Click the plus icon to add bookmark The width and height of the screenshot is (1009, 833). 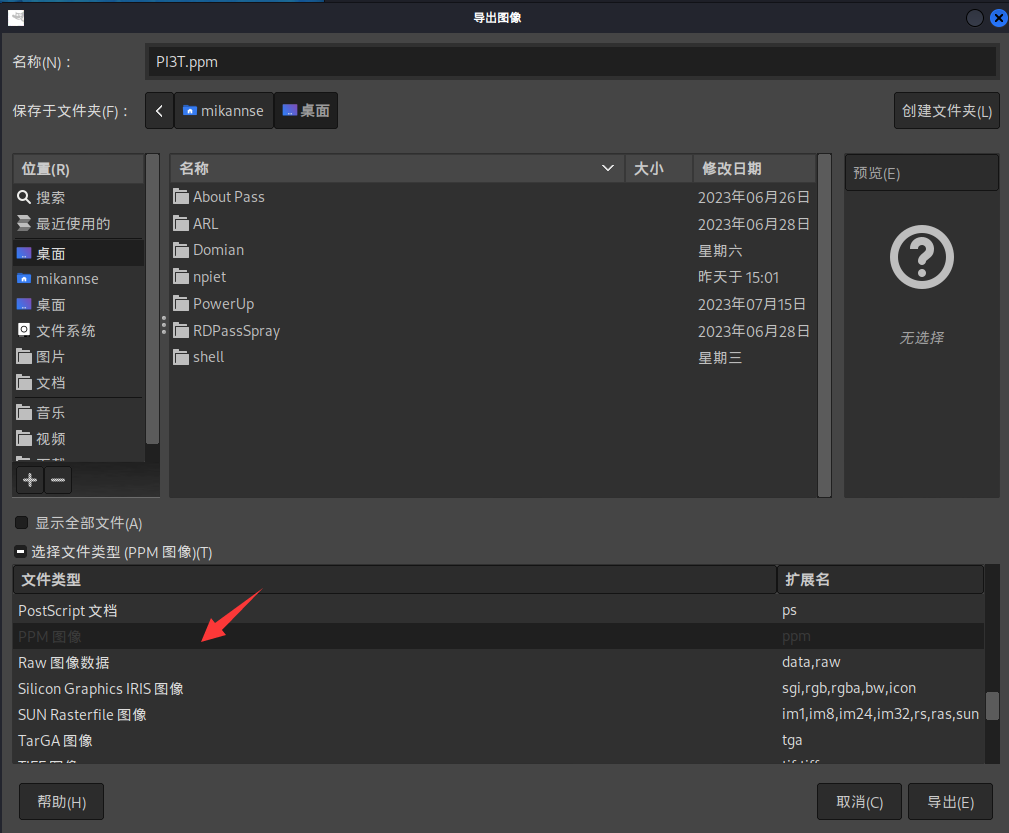pos(30,480)
